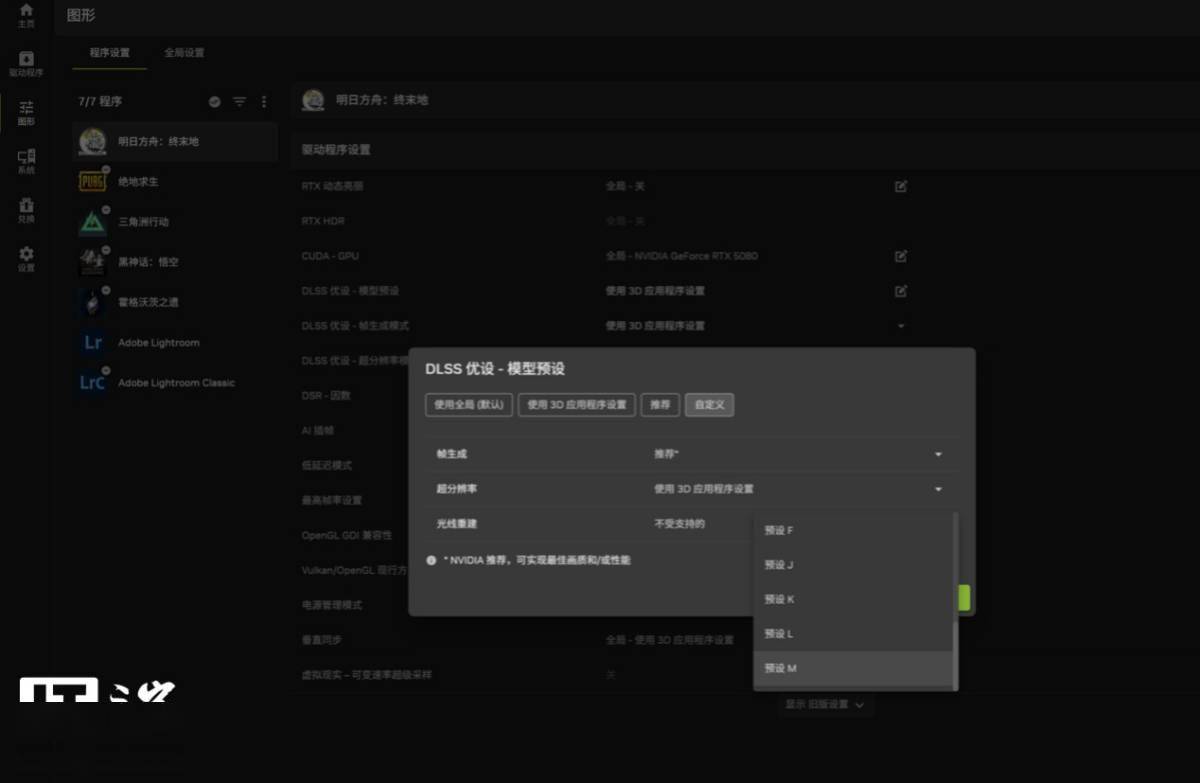Open the three-dot menu above program list

coord(264,102)
